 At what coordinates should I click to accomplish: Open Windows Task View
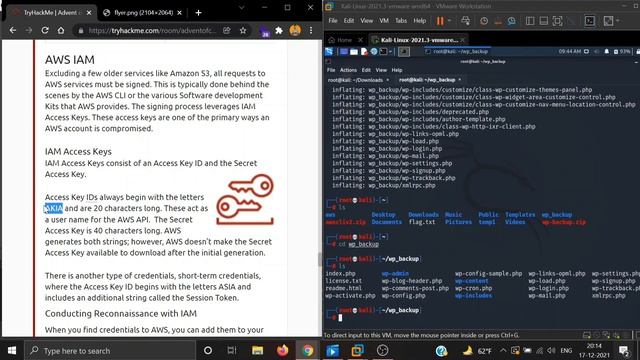(x=232, y=350)
